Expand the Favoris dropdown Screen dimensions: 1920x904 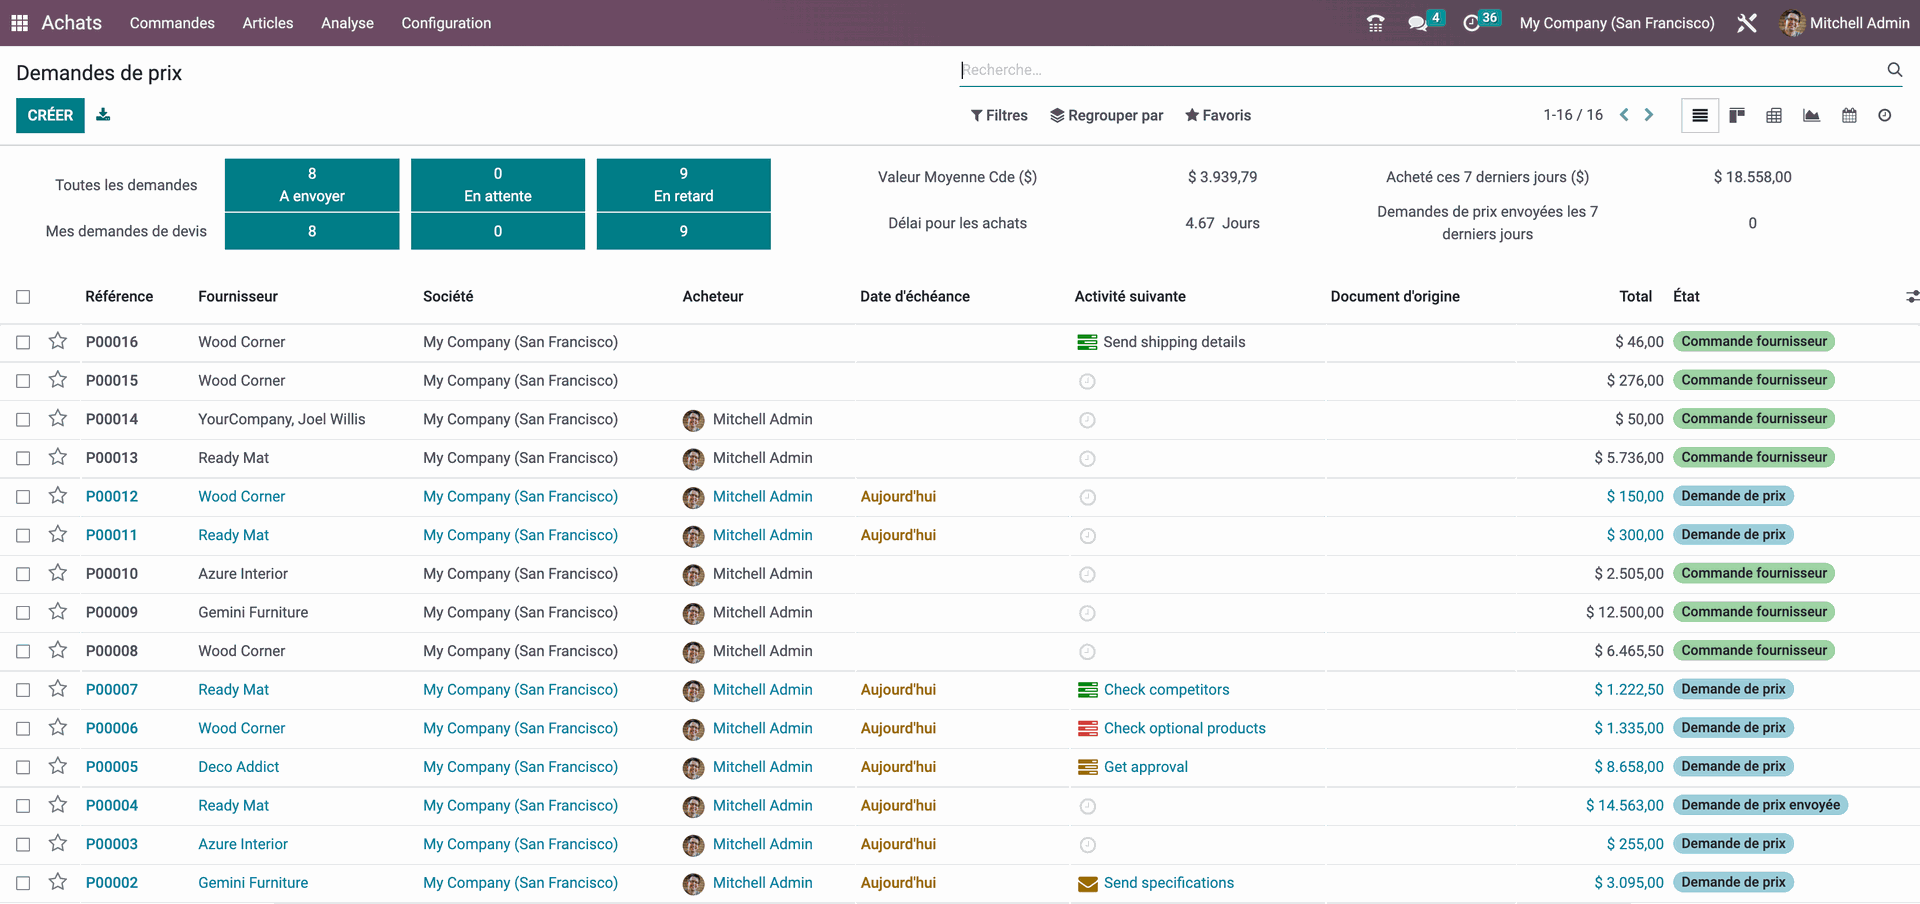(1218, 116)
